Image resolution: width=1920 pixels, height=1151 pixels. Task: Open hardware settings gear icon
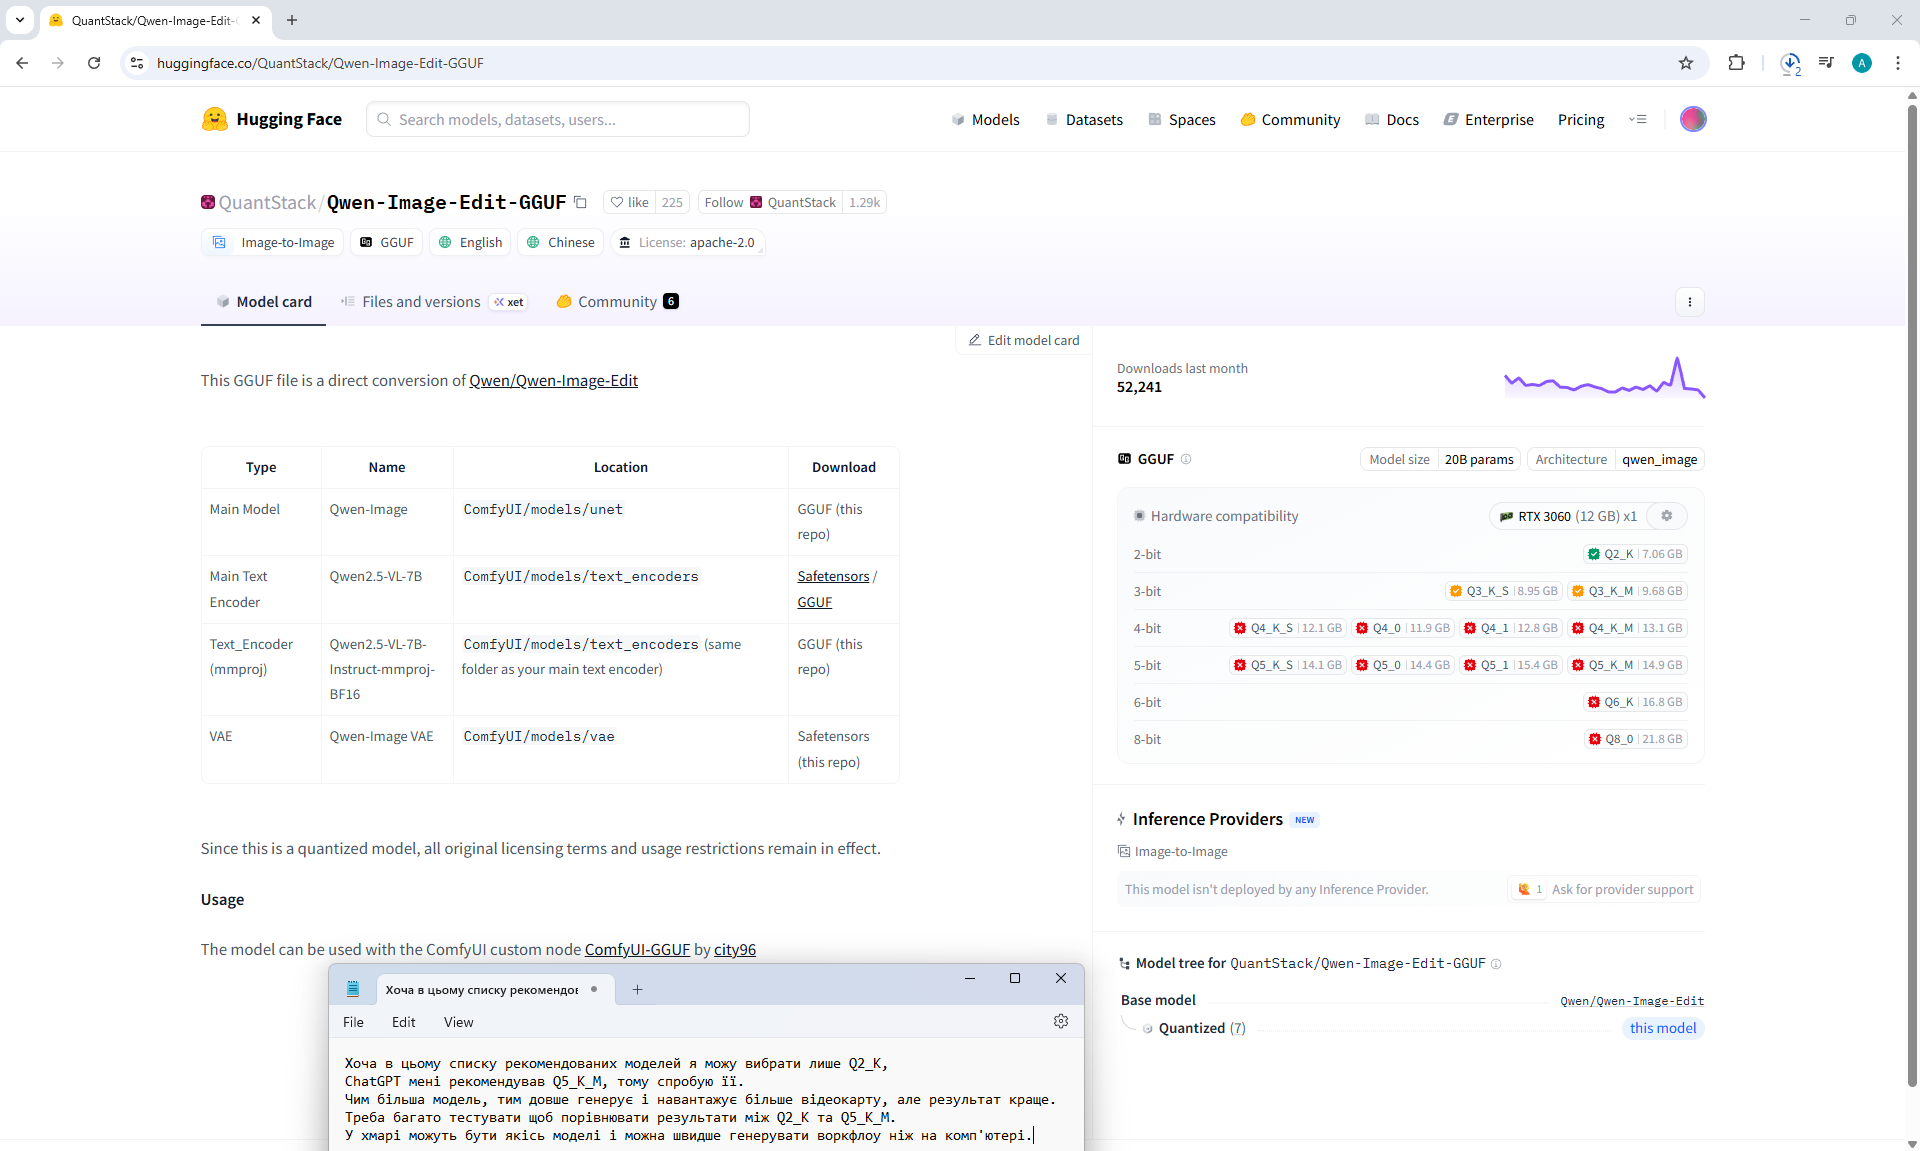pyautogui.click(x=1666, y=516)
